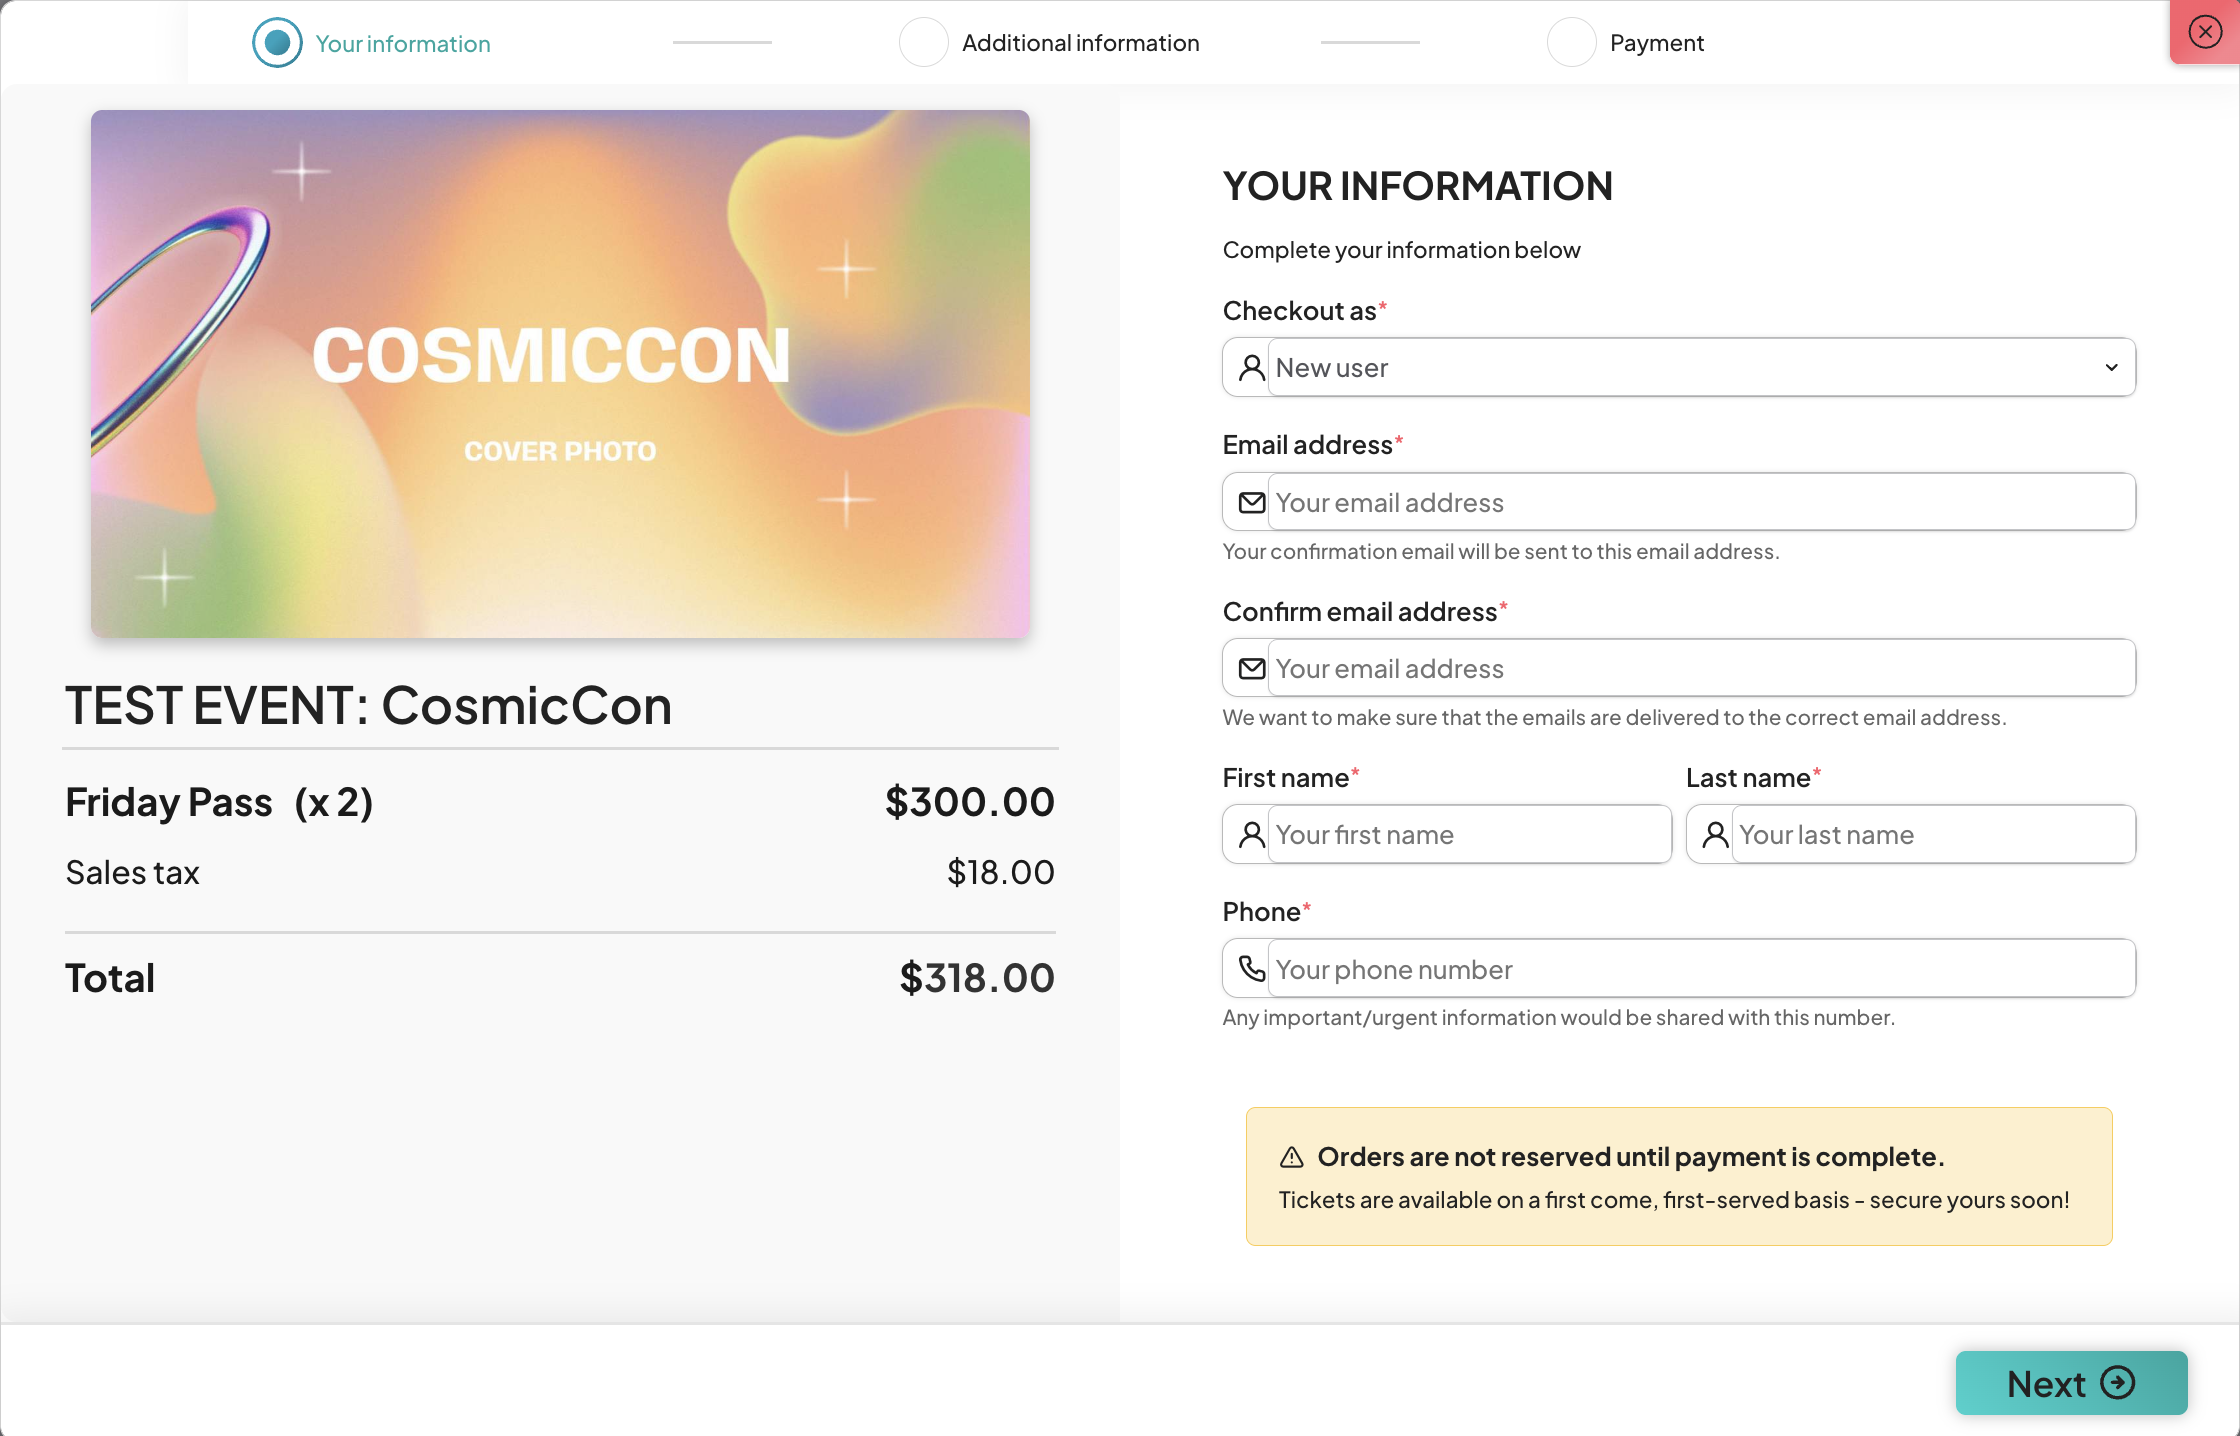
Task: Click the CosmicCon cover photo
Action: [x=560, y=374]
